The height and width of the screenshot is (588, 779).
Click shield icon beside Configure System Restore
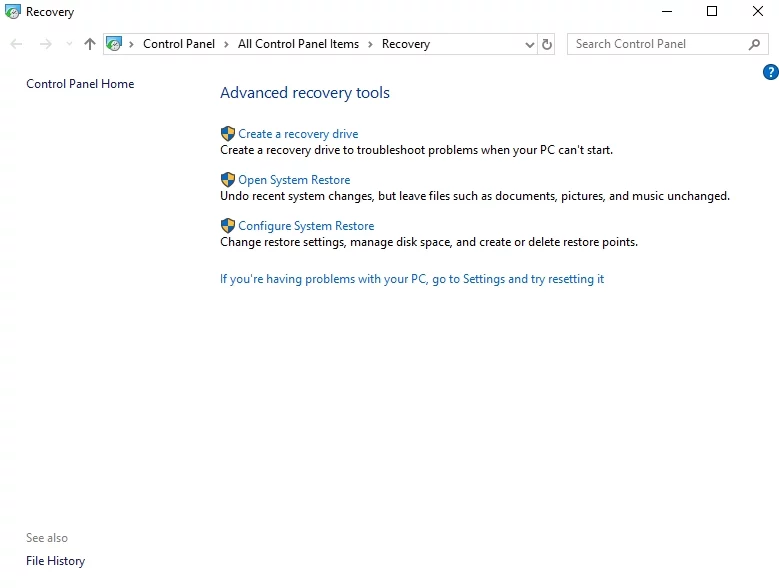[x=228, y=226]
